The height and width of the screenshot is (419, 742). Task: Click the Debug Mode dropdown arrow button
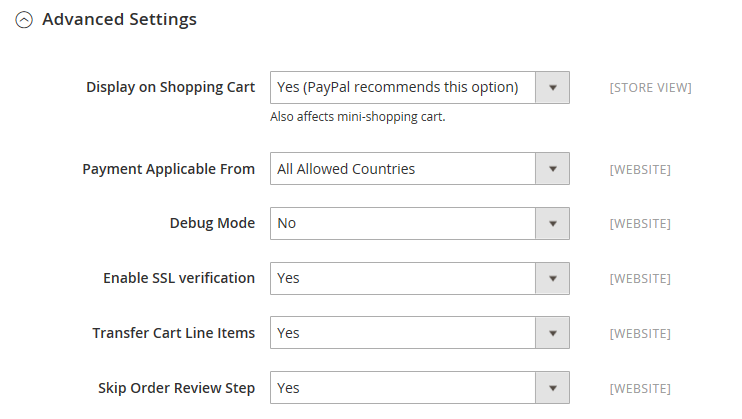click(552, 223)
